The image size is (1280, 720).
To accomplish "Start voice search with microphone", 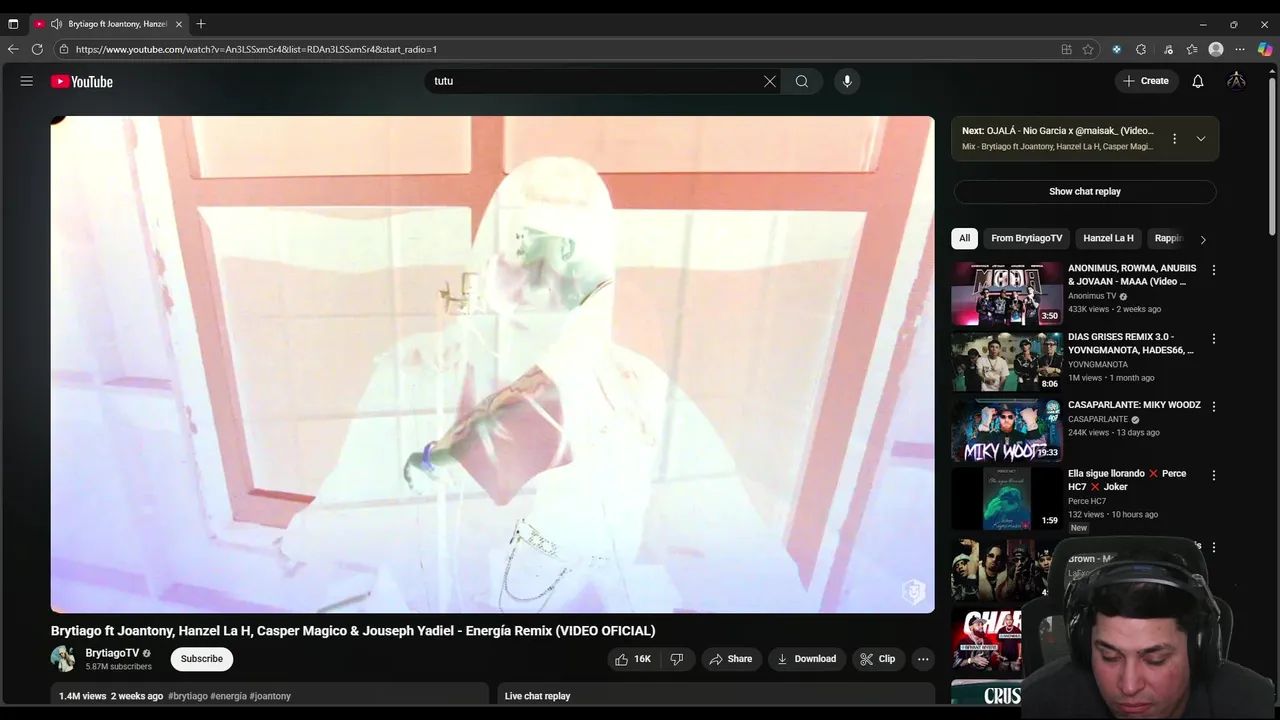I will tap(847, 81).
